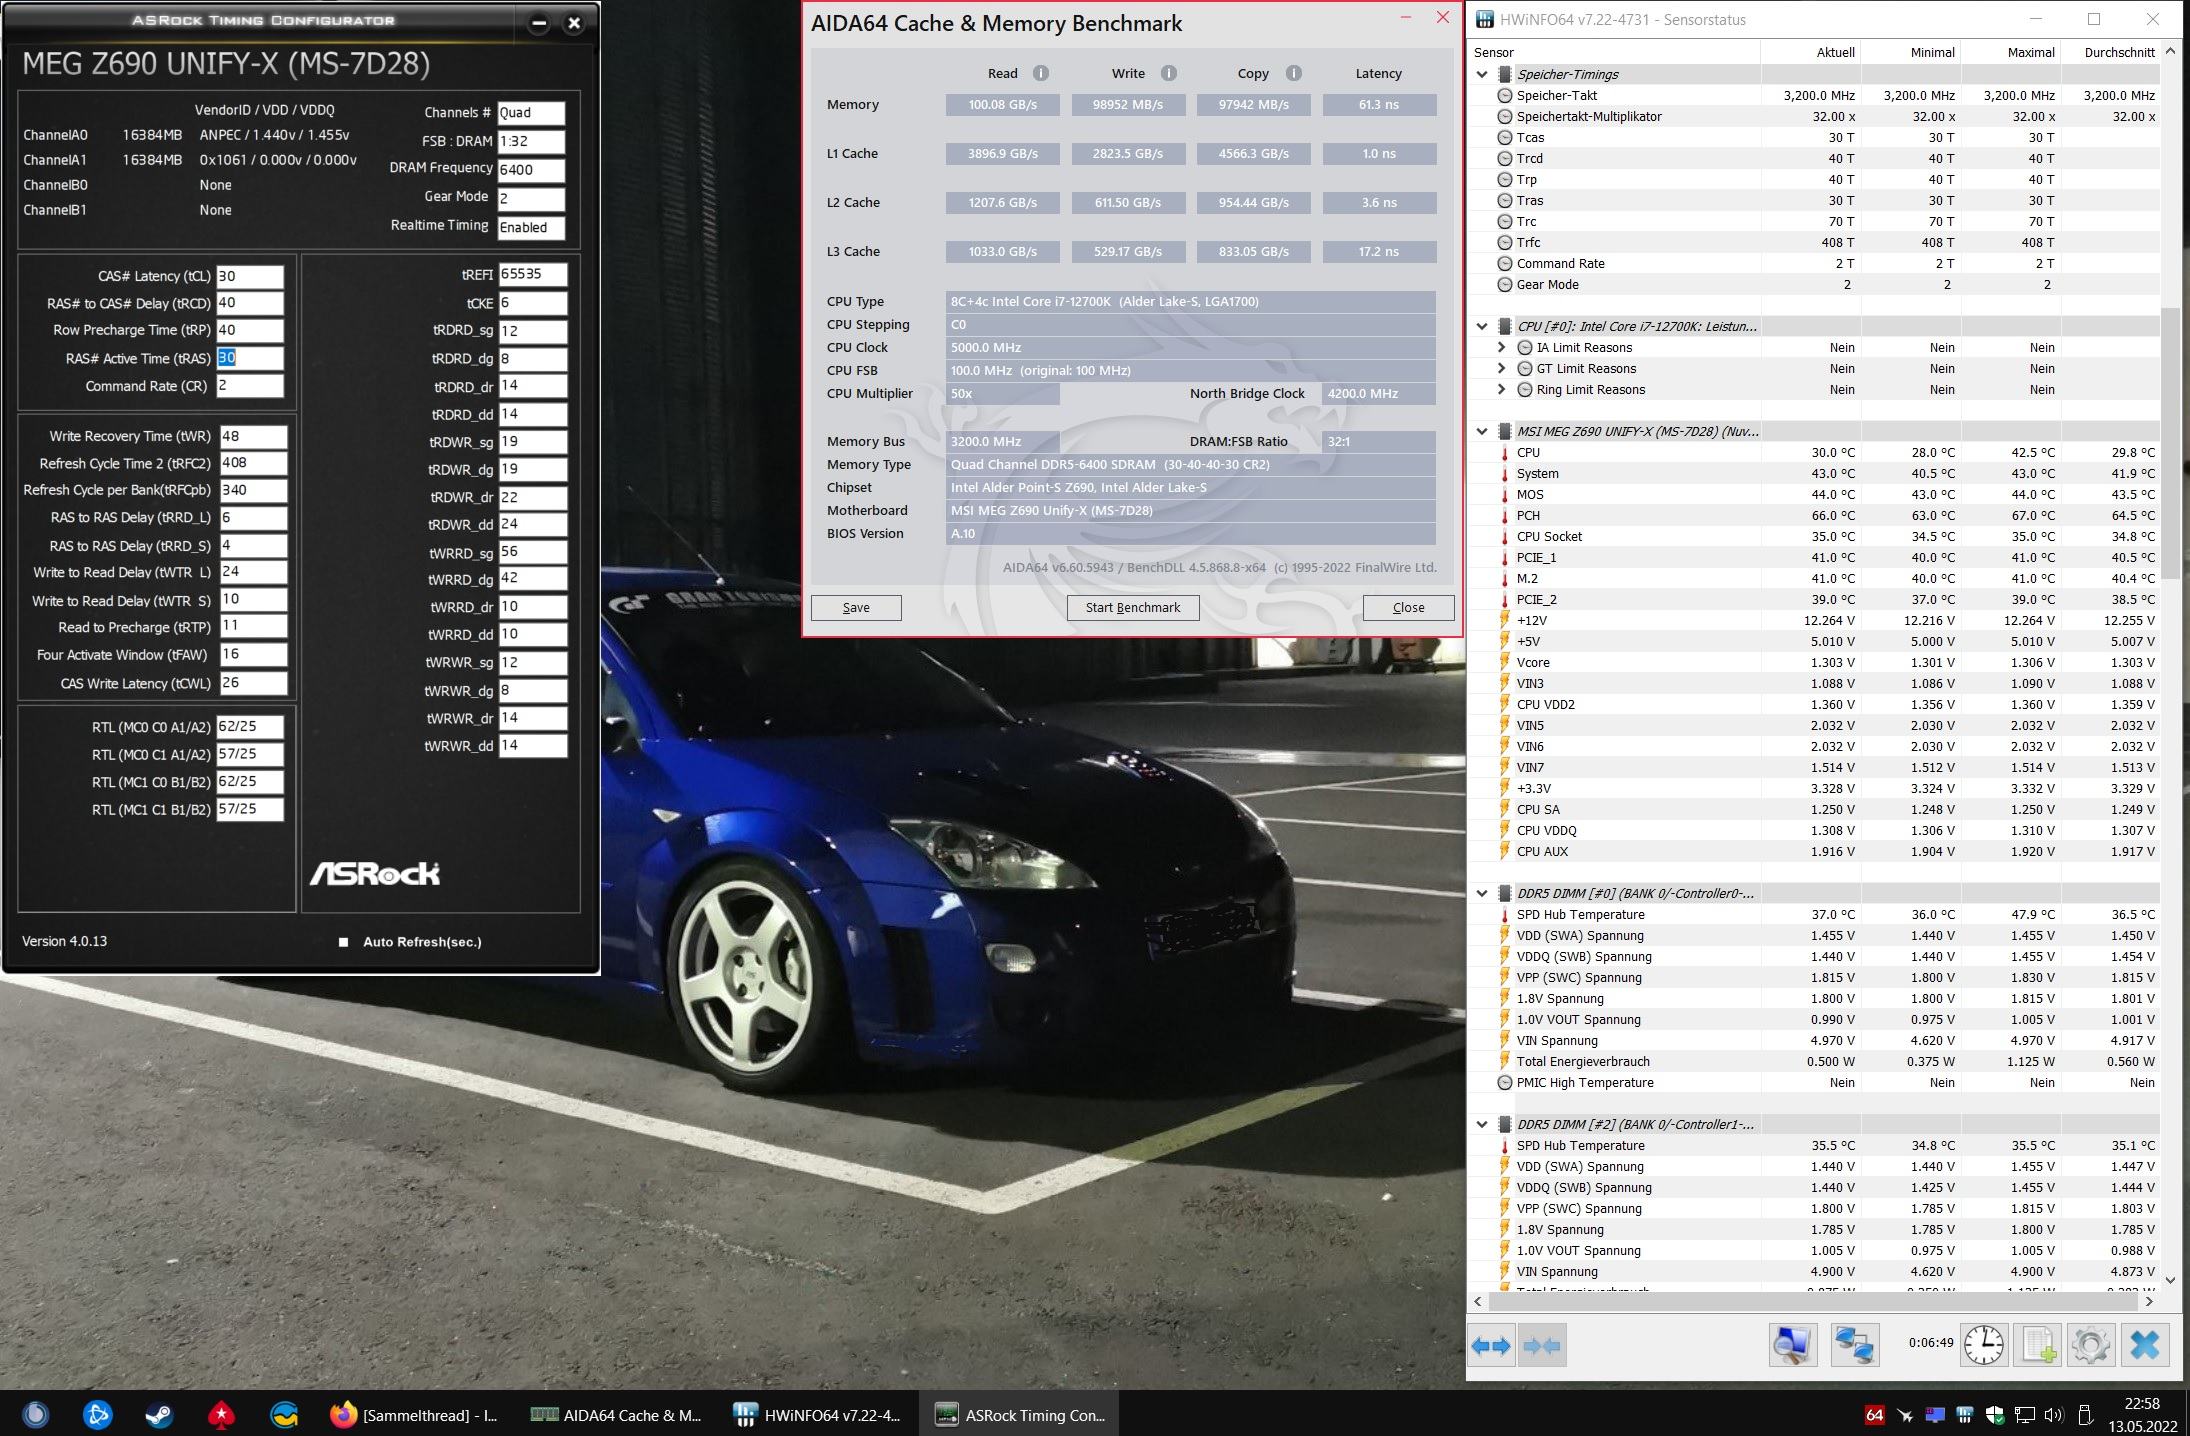Minimize the ASRock Timing Configurator window
The image size is (2190, 1436).
[538, 23]
